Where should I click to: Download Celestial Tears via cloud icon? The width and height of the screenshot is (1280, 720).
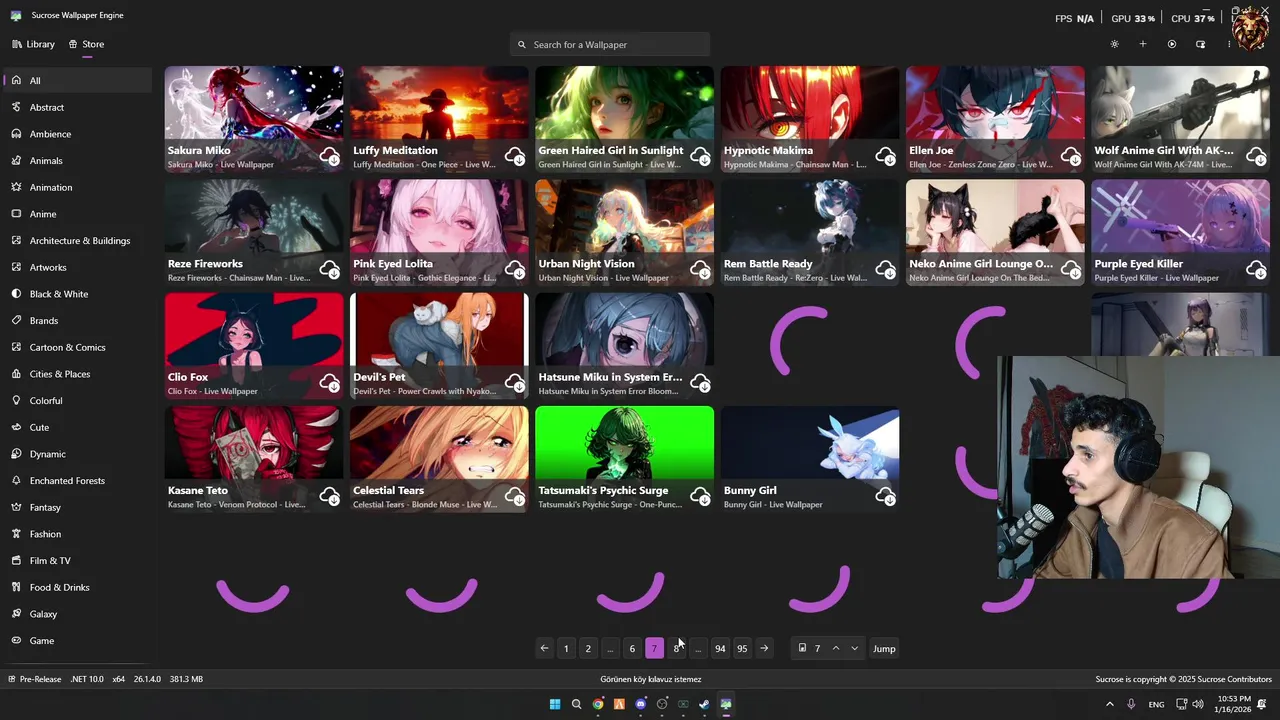515,496
